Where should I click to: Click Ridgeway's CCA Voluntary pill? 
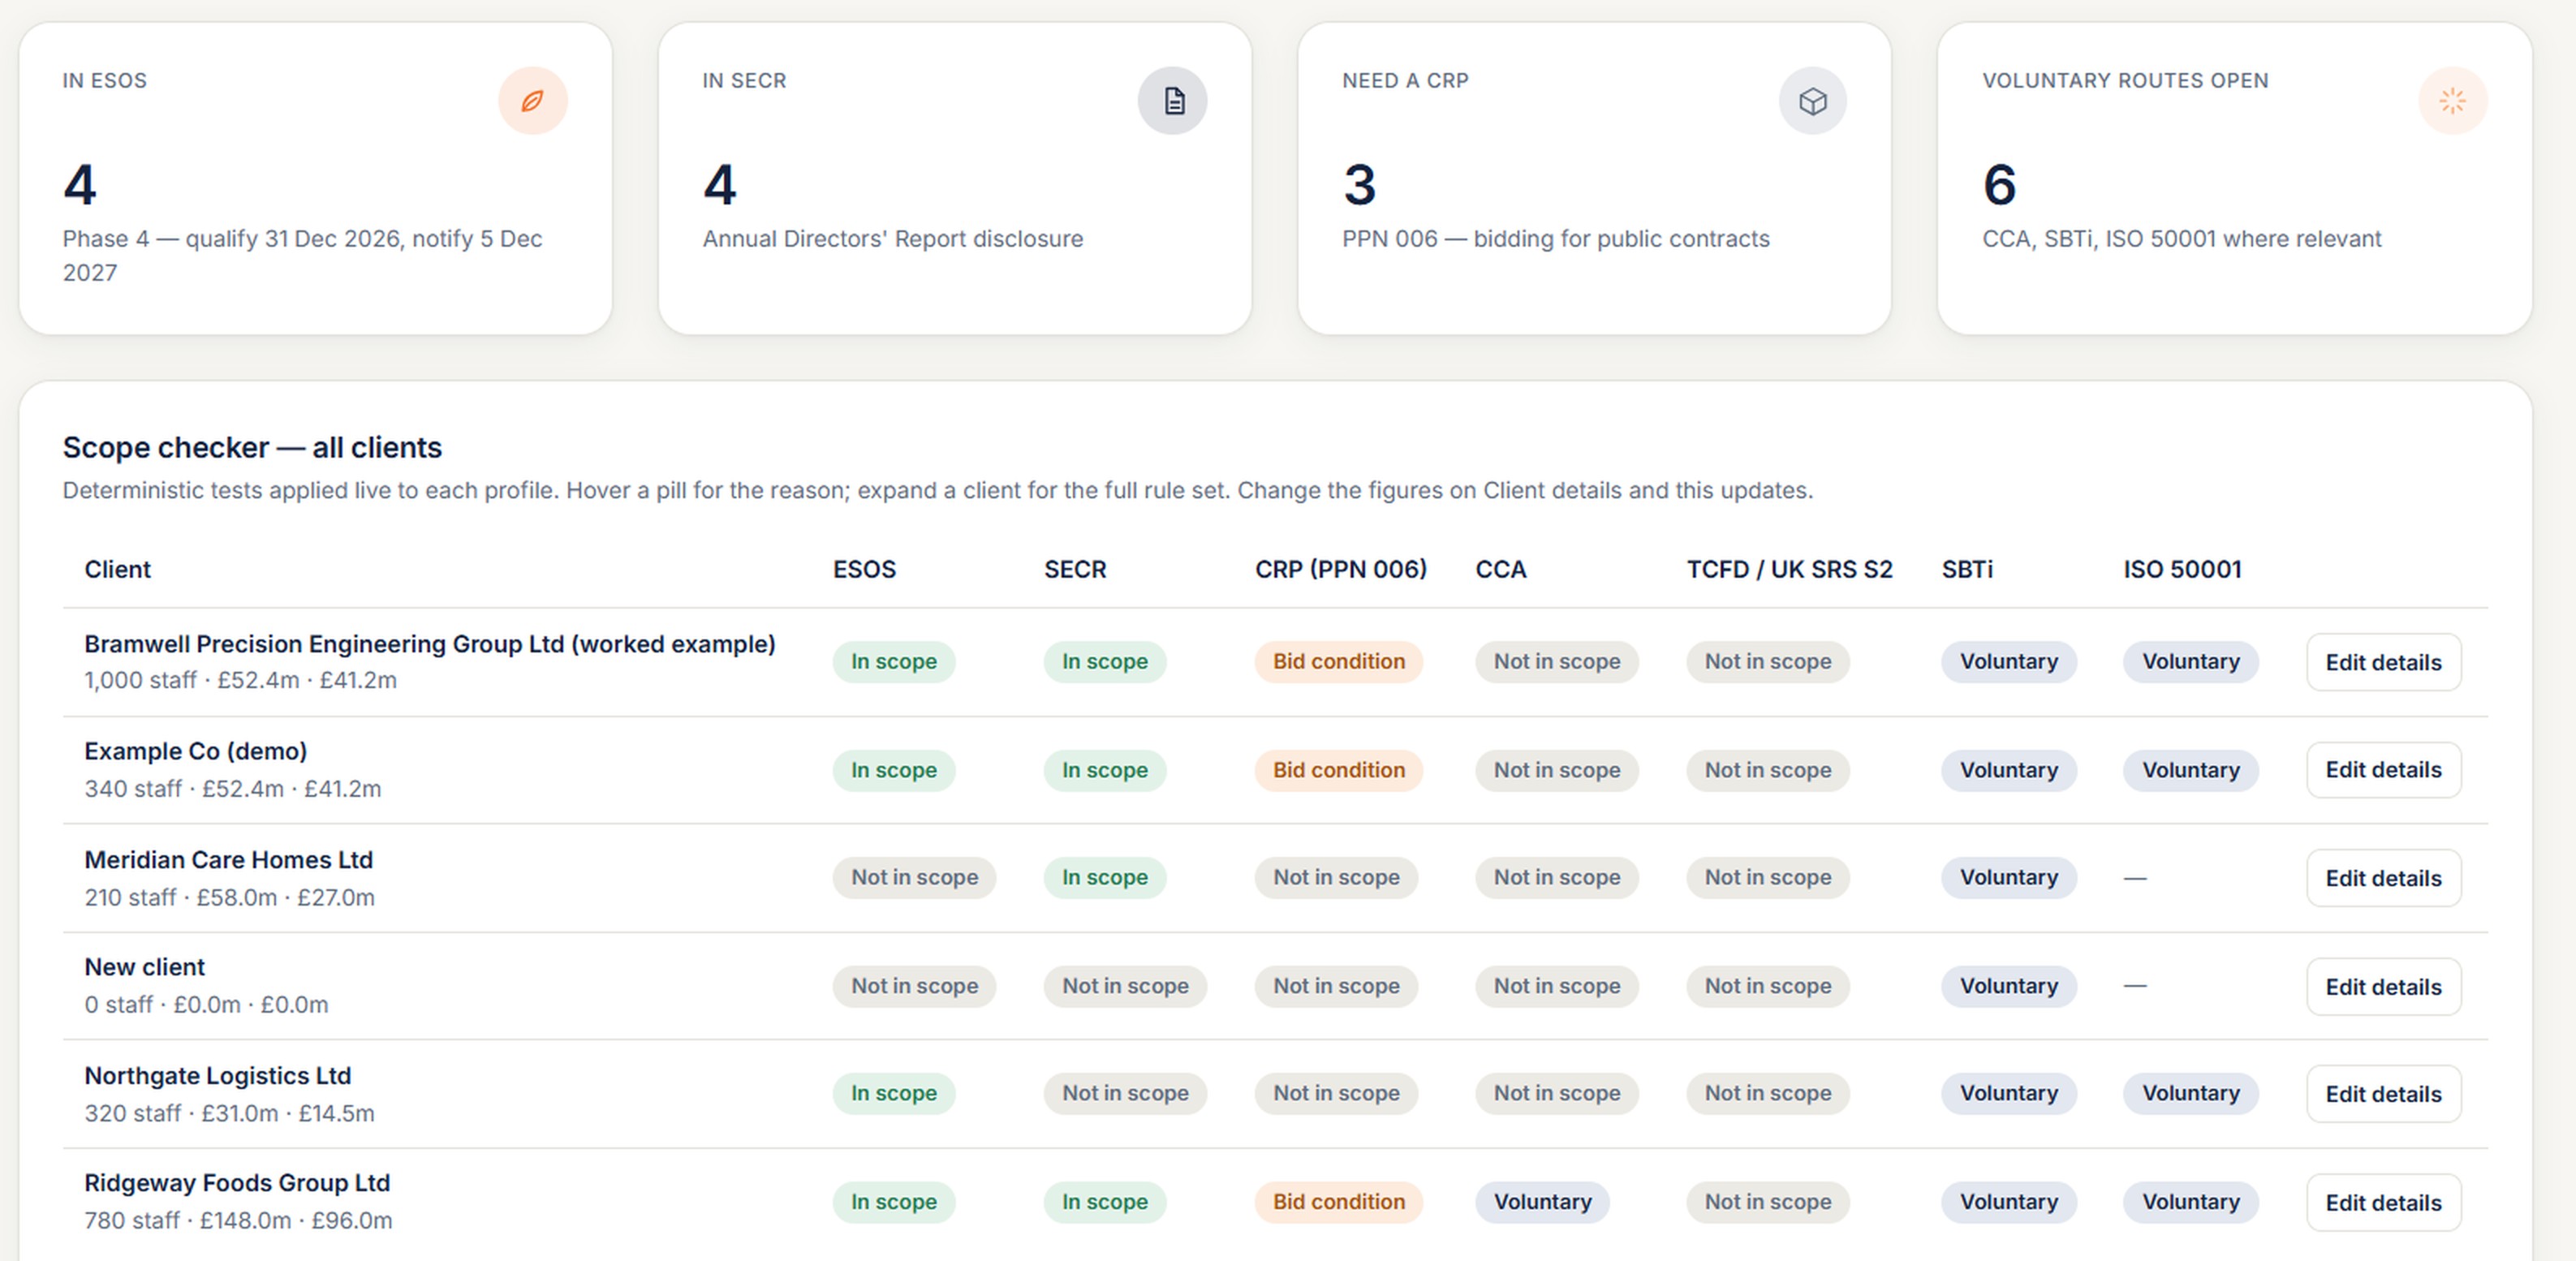pos(1543,1202)
